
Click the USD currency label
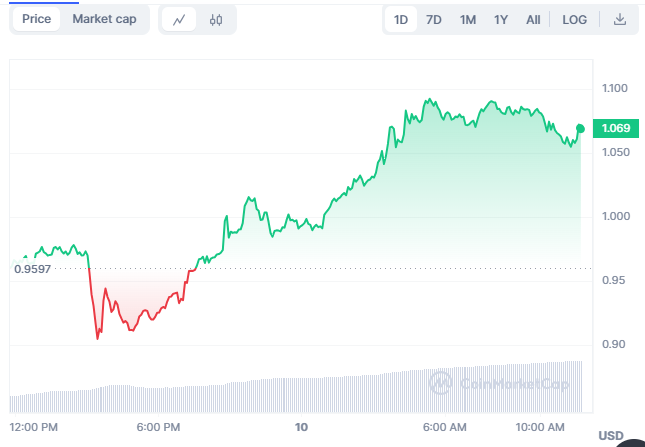click(611, 435)
